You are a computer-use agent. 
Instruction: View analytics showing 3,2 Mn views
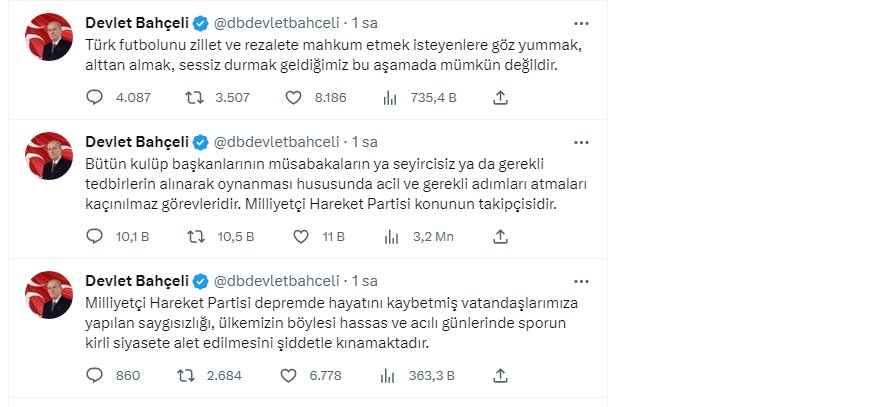click(x=391, y=237)
